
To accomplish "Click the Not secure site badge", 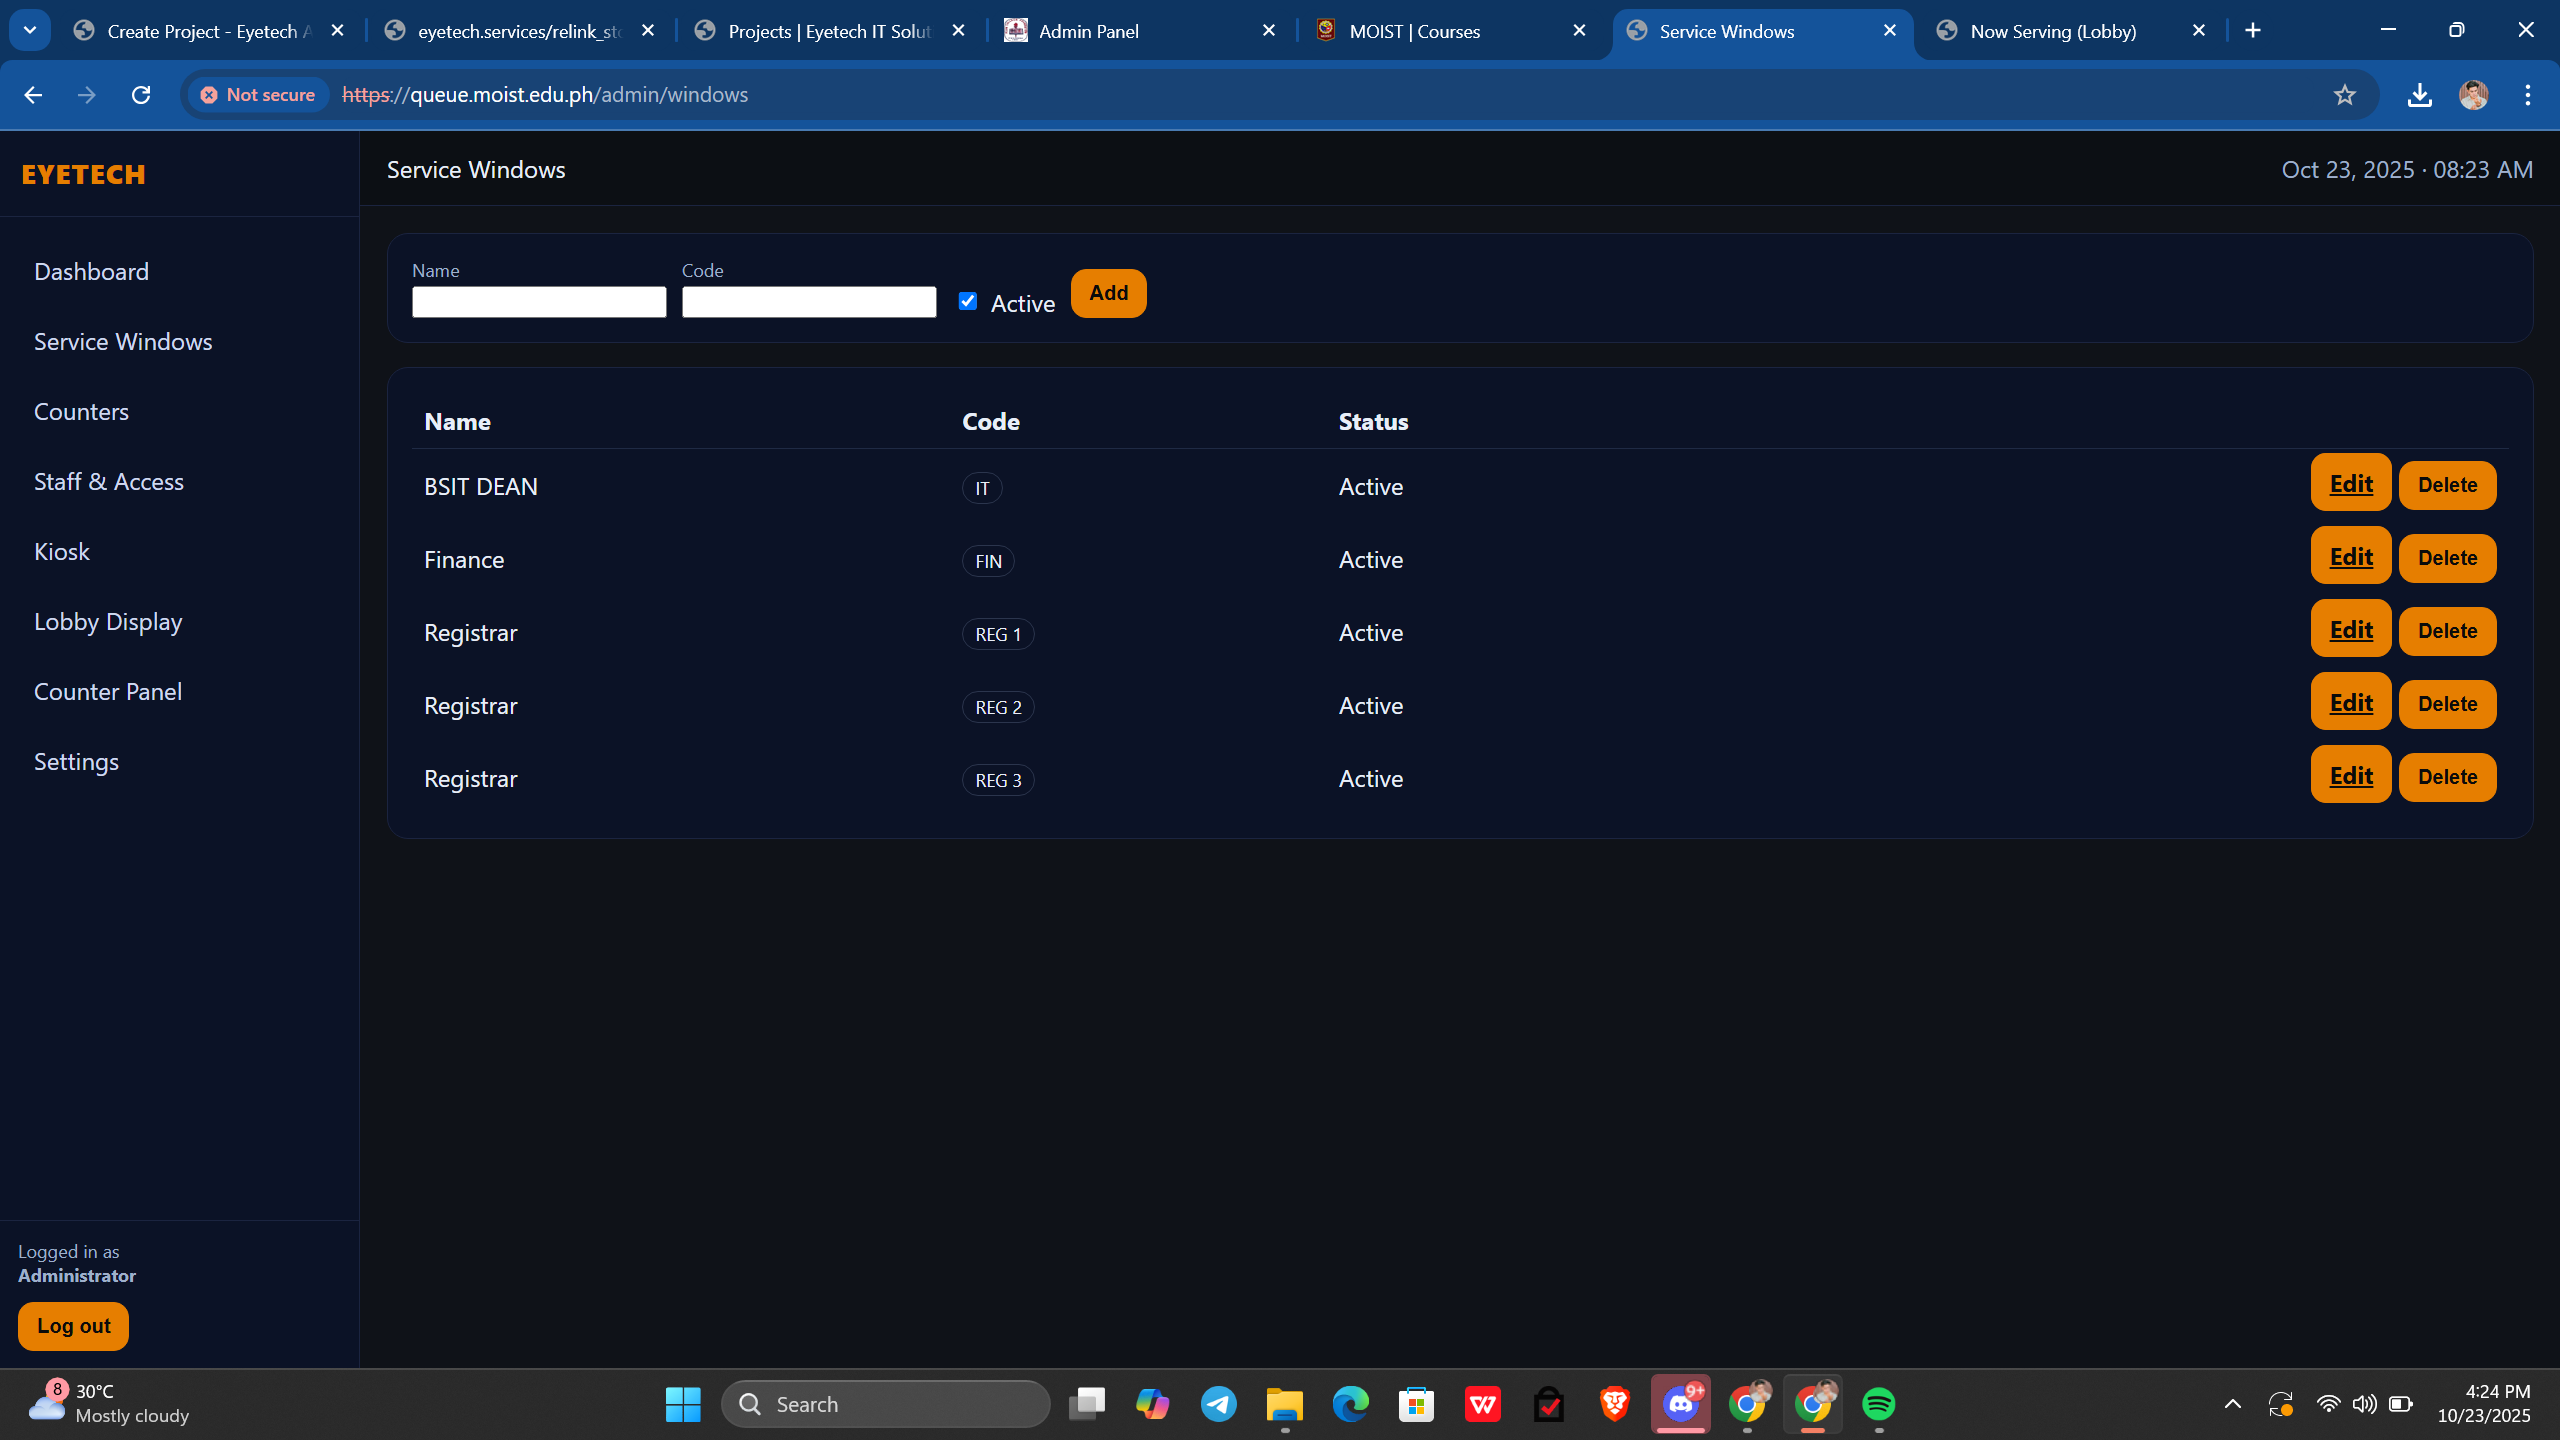I will point(259,95).
